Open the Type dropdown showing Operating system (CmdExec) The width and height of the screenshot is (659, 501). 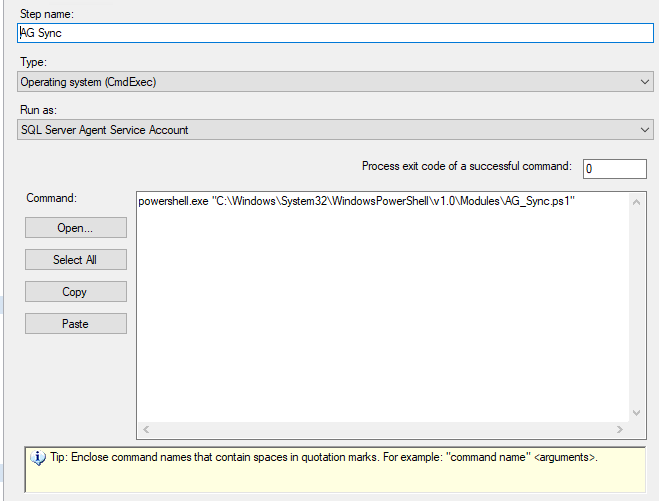[x=335, y=82]
